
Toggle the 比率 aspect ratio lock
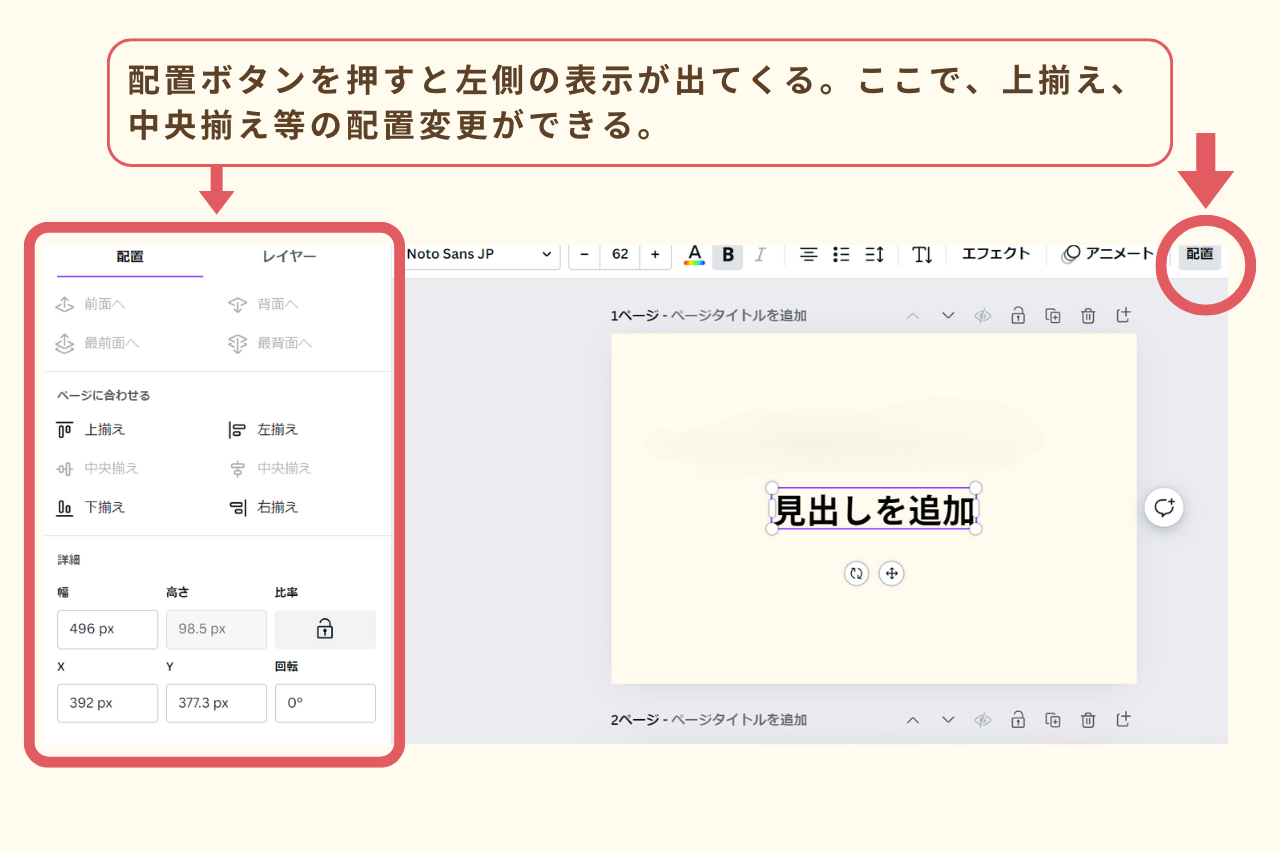pos(325,629)
